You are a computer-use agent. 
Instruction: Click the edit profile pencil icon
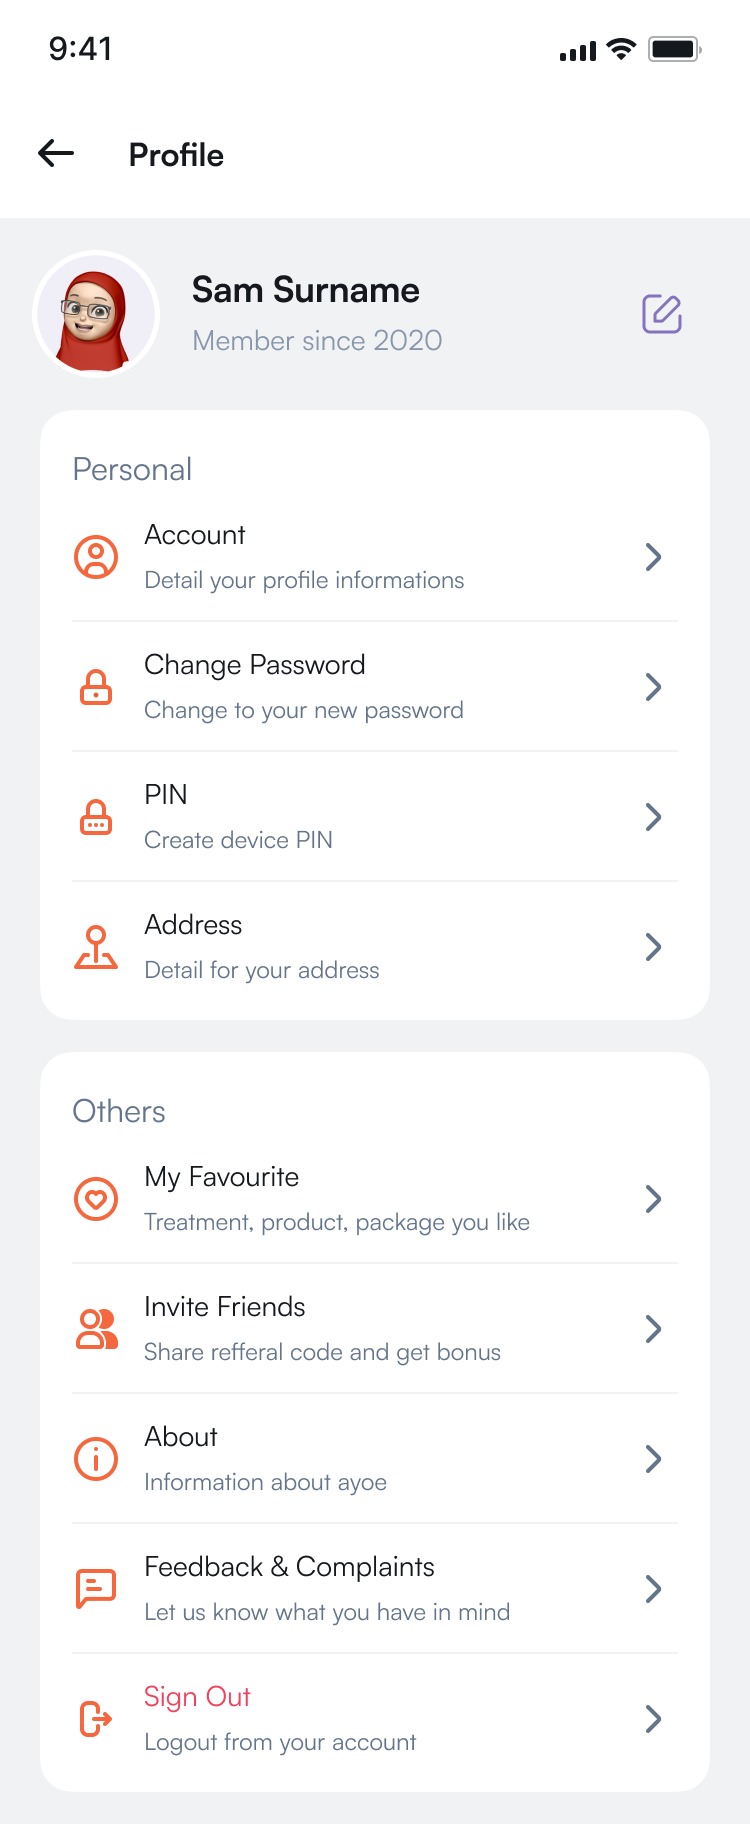[x=661, y=314]
